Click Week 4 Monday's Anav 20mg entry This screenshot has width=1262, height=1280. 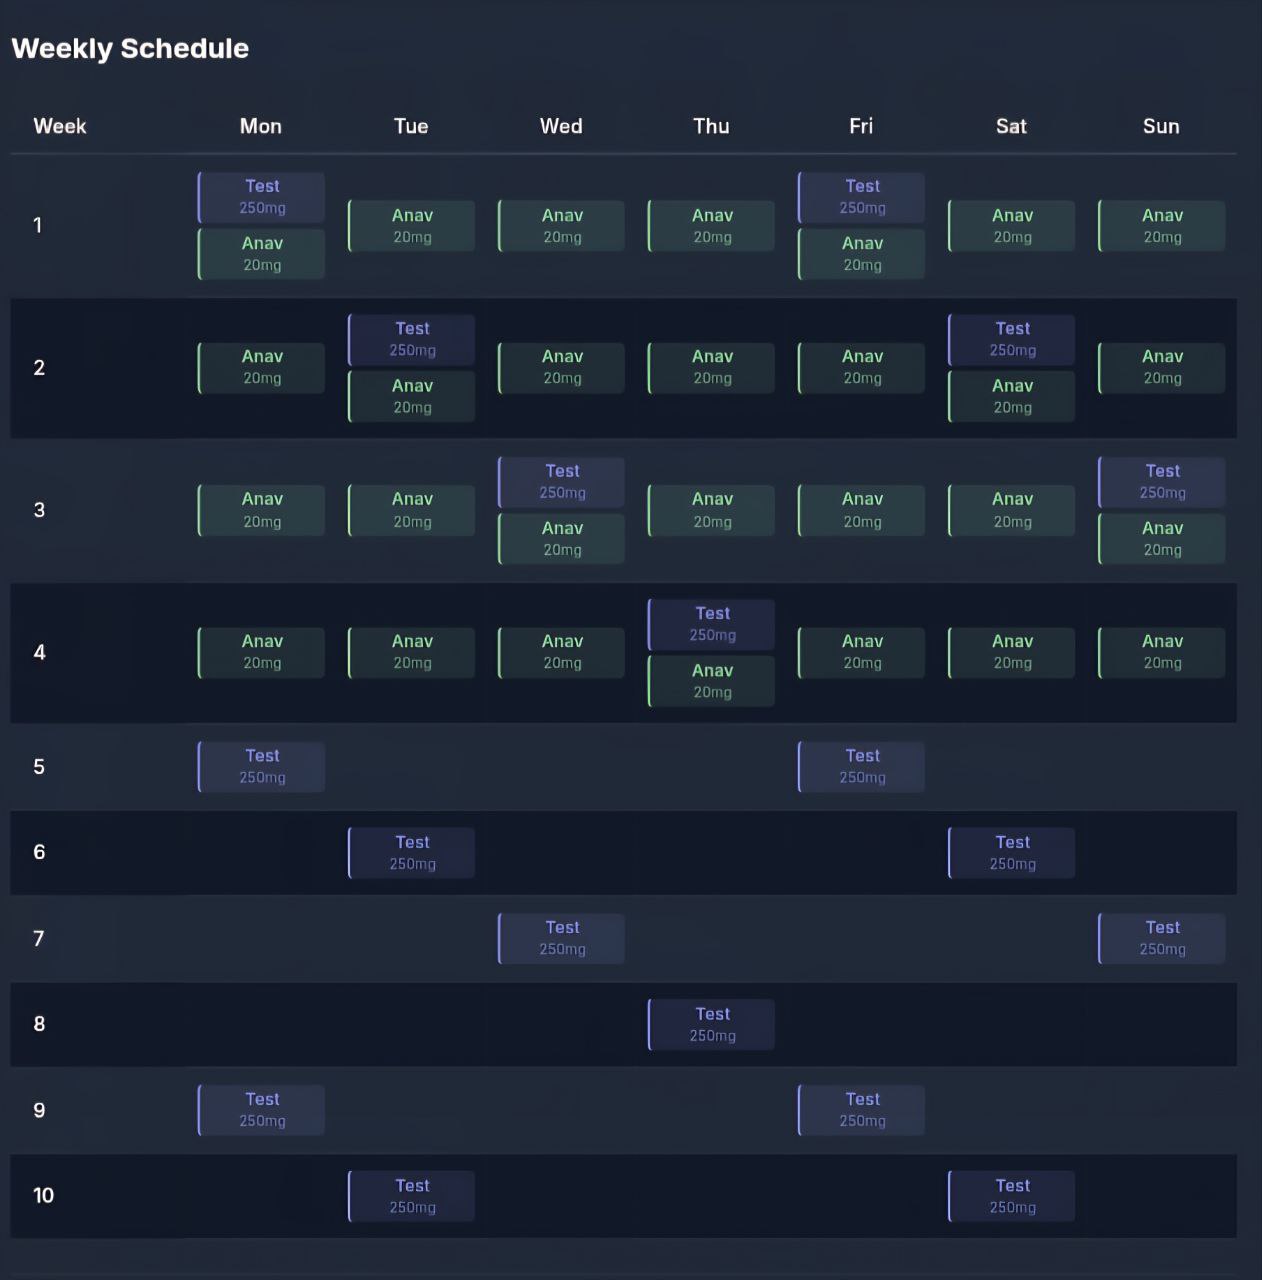(x=262, y=652)
